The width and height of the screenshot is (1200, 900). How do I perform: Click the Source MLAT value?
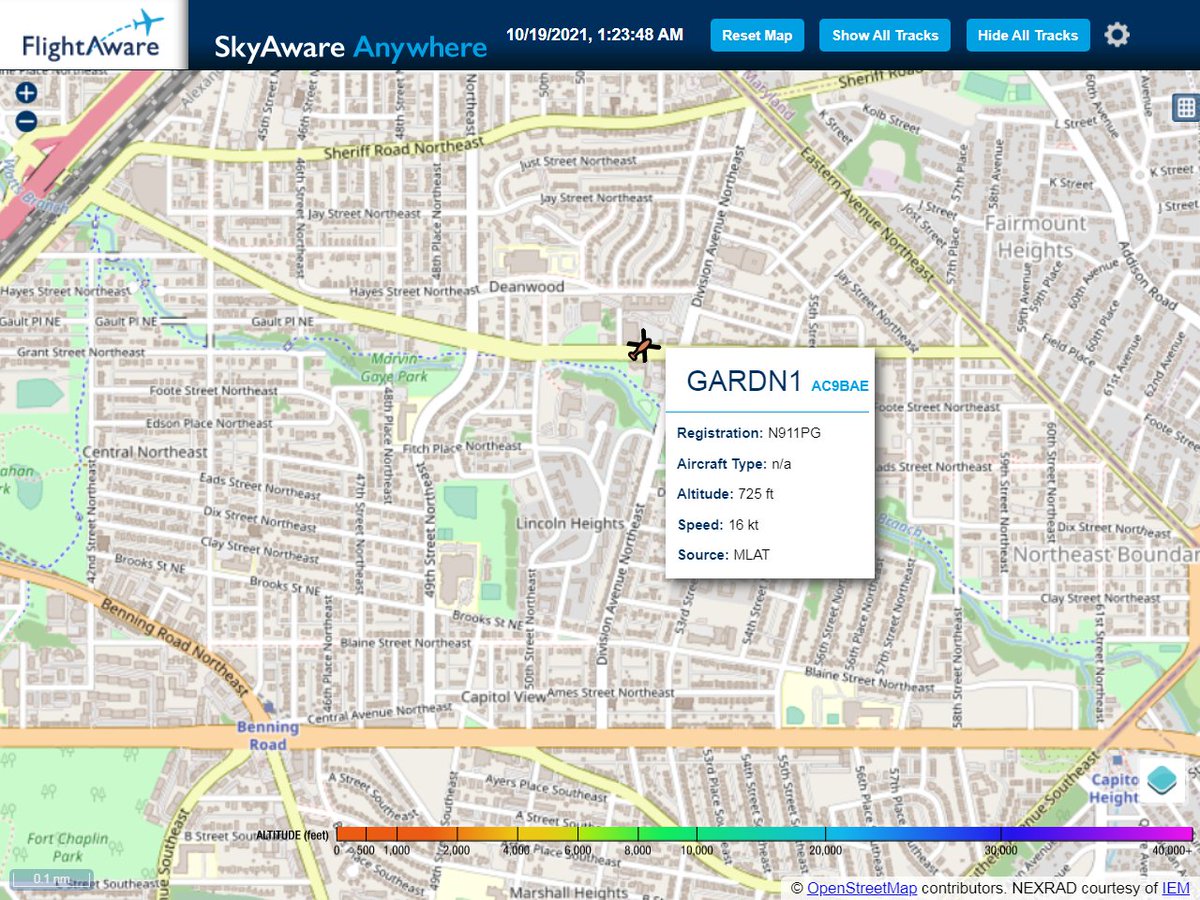751,554
